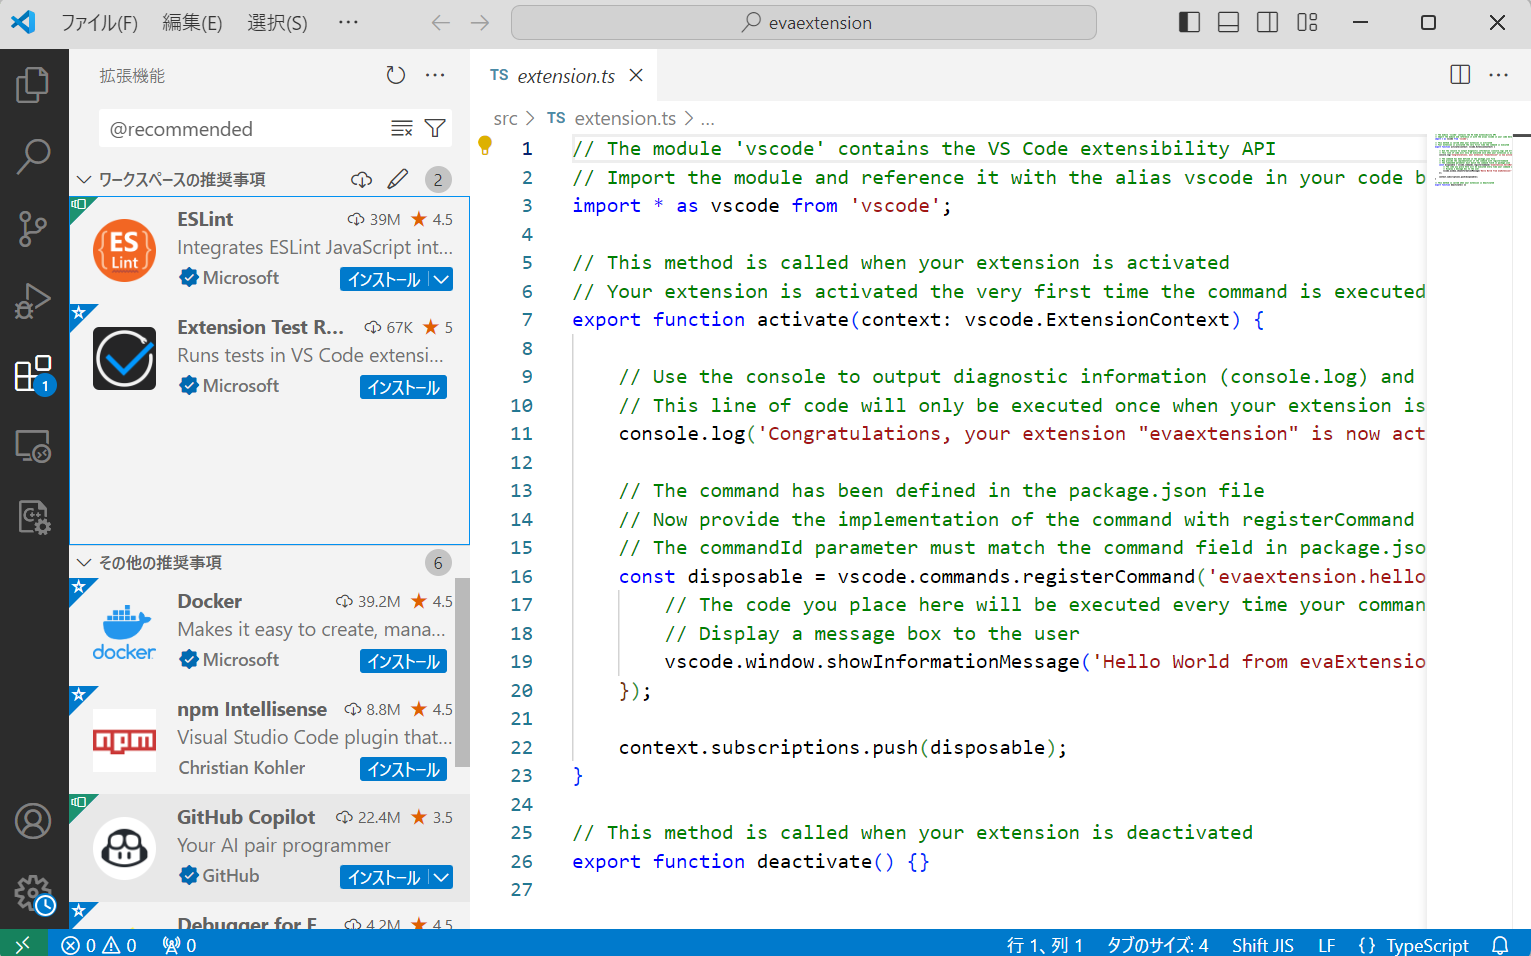Image resolution: width=1531 pixels, height=956 pixels.
Task: Toggle the primary sidebar visibility
Action: pos(1189,22)
